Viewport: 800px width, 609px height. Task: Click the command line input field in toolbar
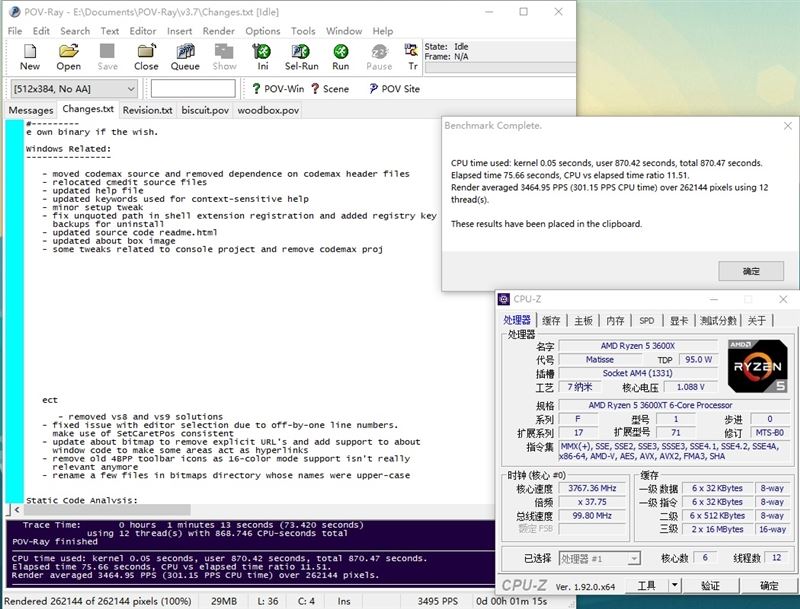coord(193,89)
